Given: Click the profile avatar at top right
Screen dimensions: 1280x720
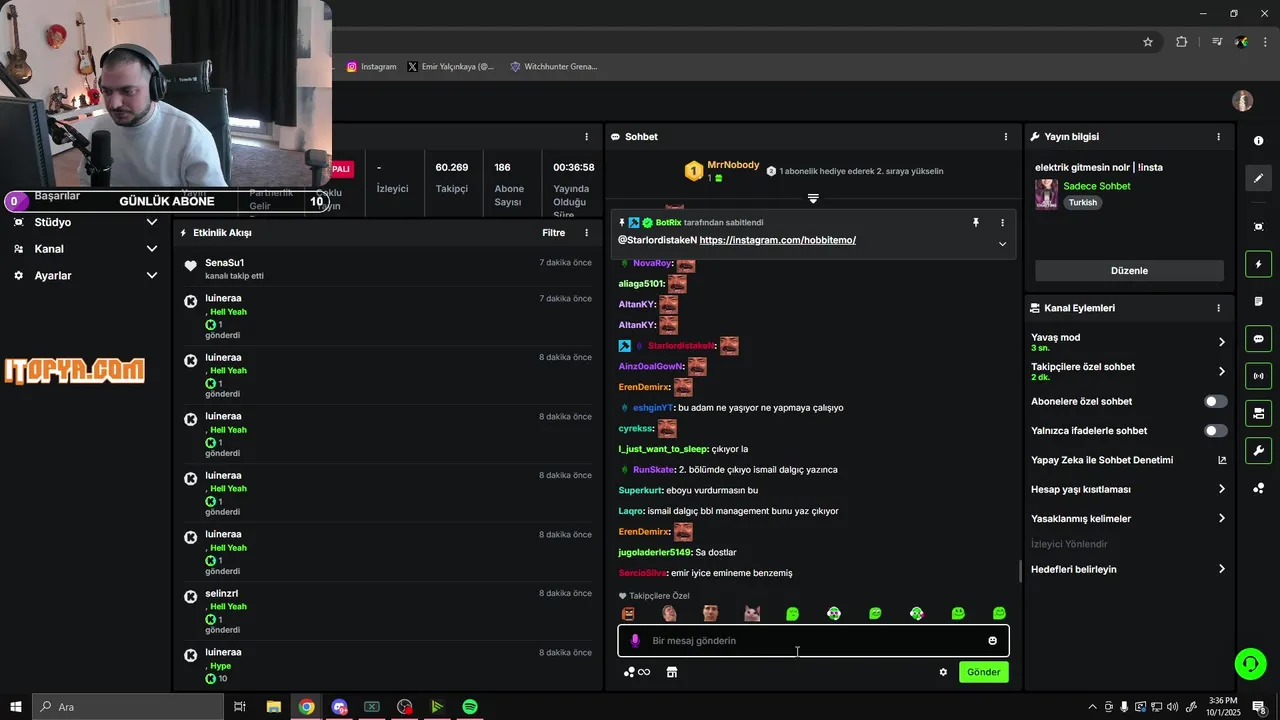Looking at the screenshot, I should [1242, 101].
